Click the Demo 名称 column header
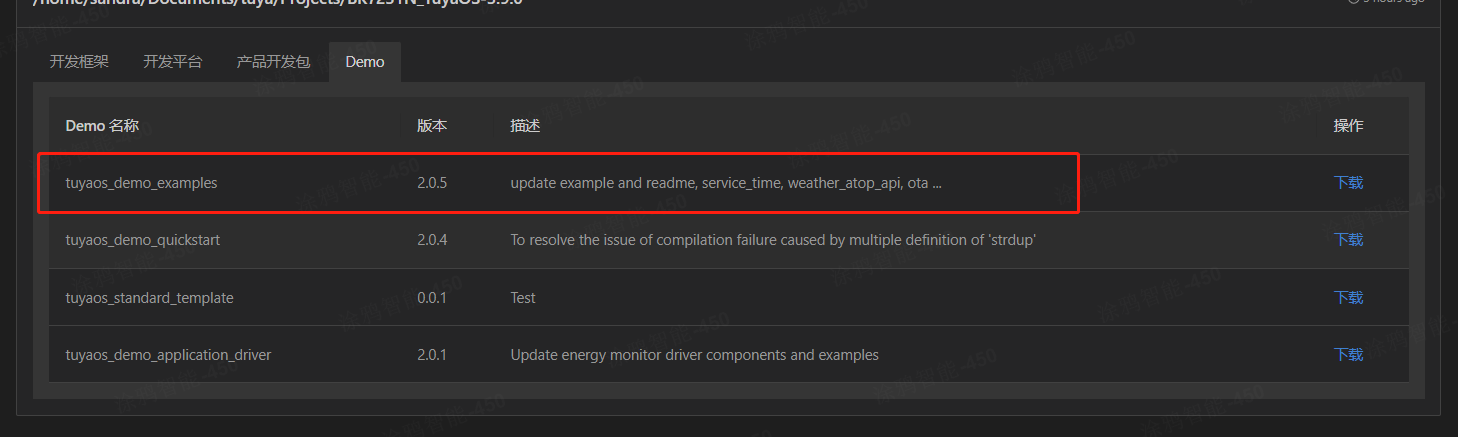The height and width of the screenshot is (437, 1458). [102, 126]
